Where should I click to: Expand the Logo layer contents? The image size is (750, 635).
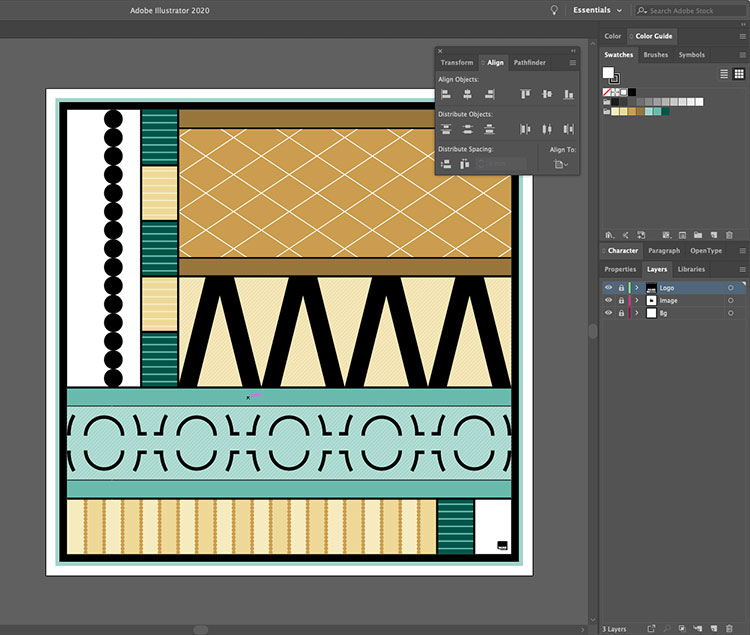pyautogui.click(x=636, y=288)
